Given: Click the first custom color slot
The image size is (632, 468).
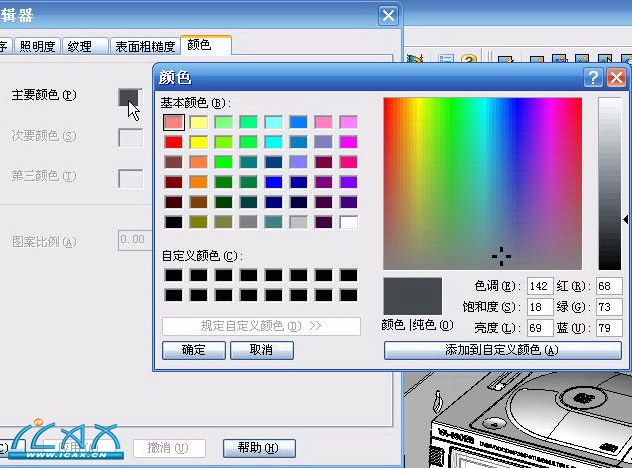Looking at the screenshot, I should (174, 275).
